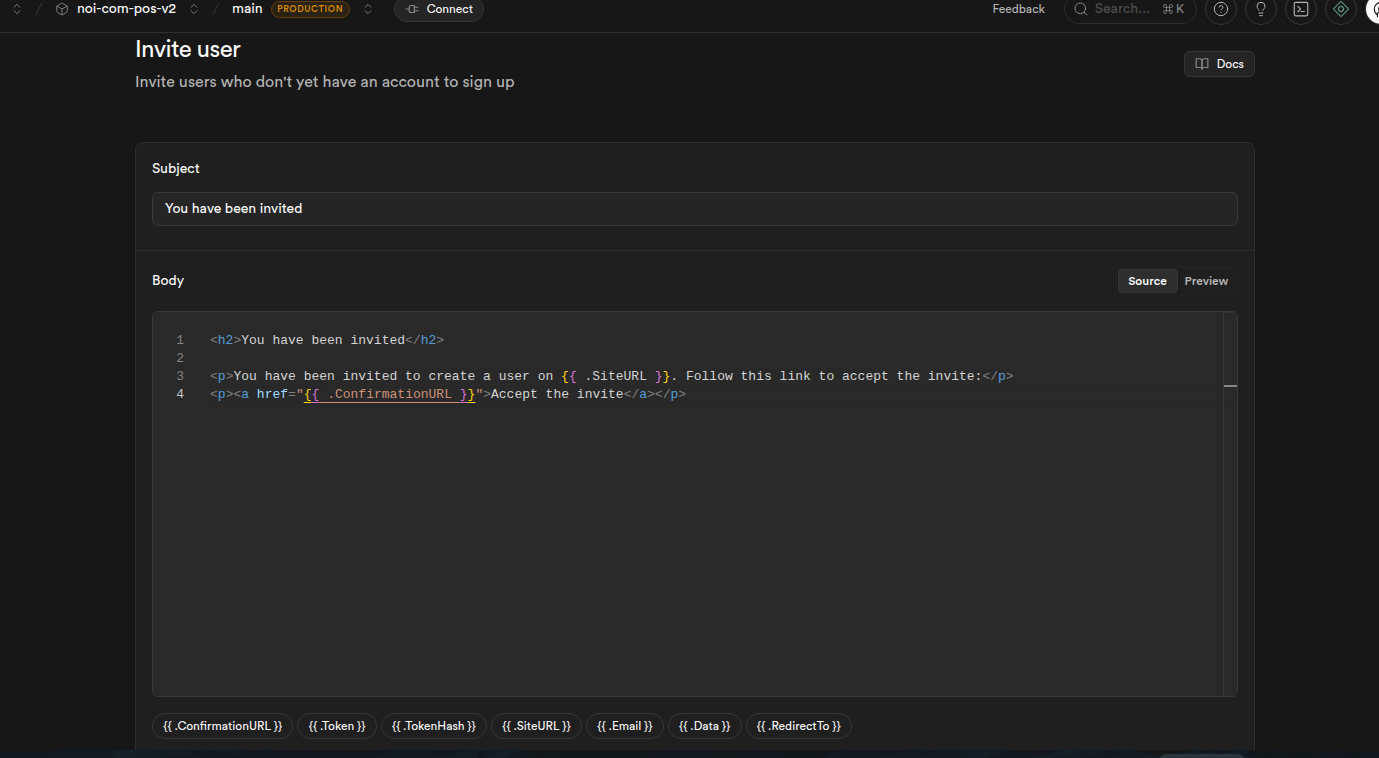The width and height of the screenshot is (1379, 758).
Task: Open the SQL terminal icon
Action: 1300,9
